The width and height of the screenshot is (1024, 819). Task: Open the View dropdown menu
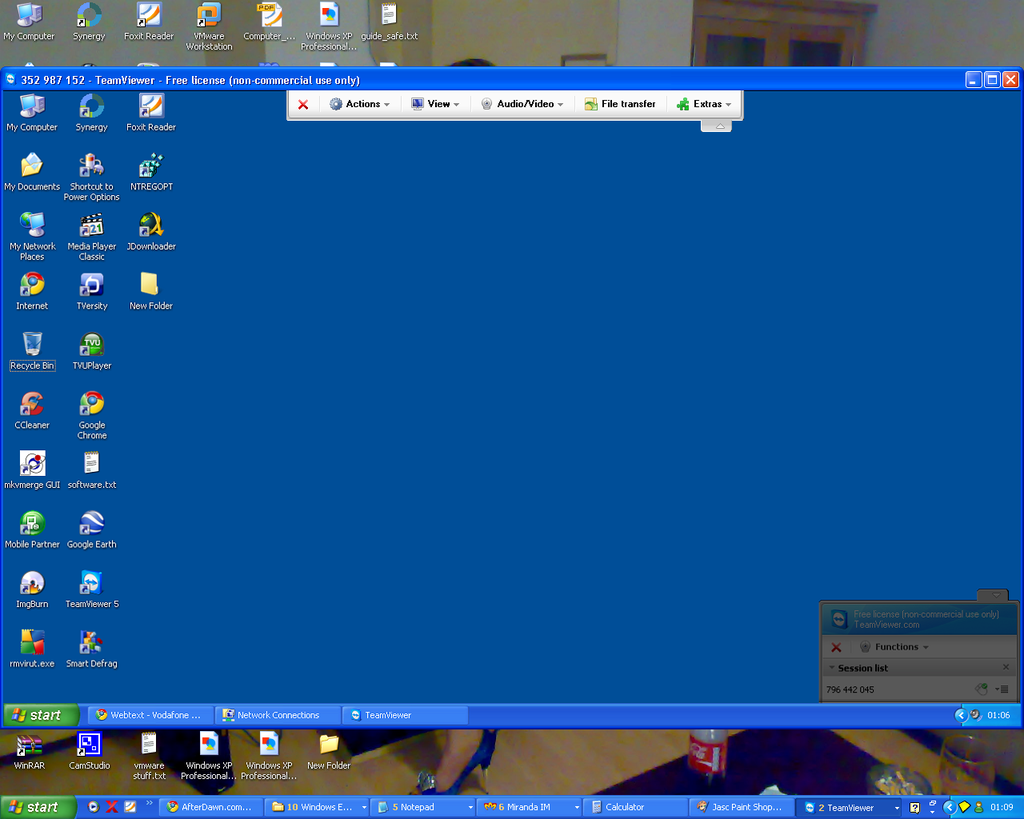435,104
